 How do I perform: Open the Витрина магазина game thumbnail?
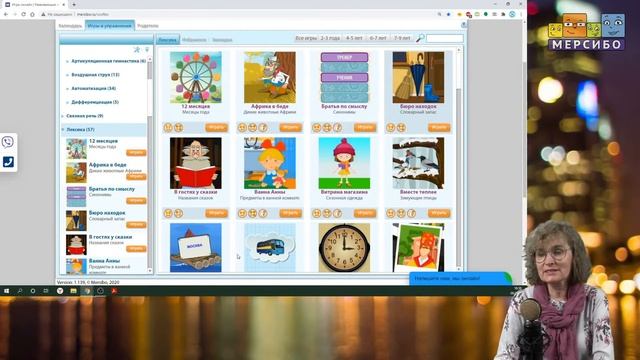click(x=344, y=163)
